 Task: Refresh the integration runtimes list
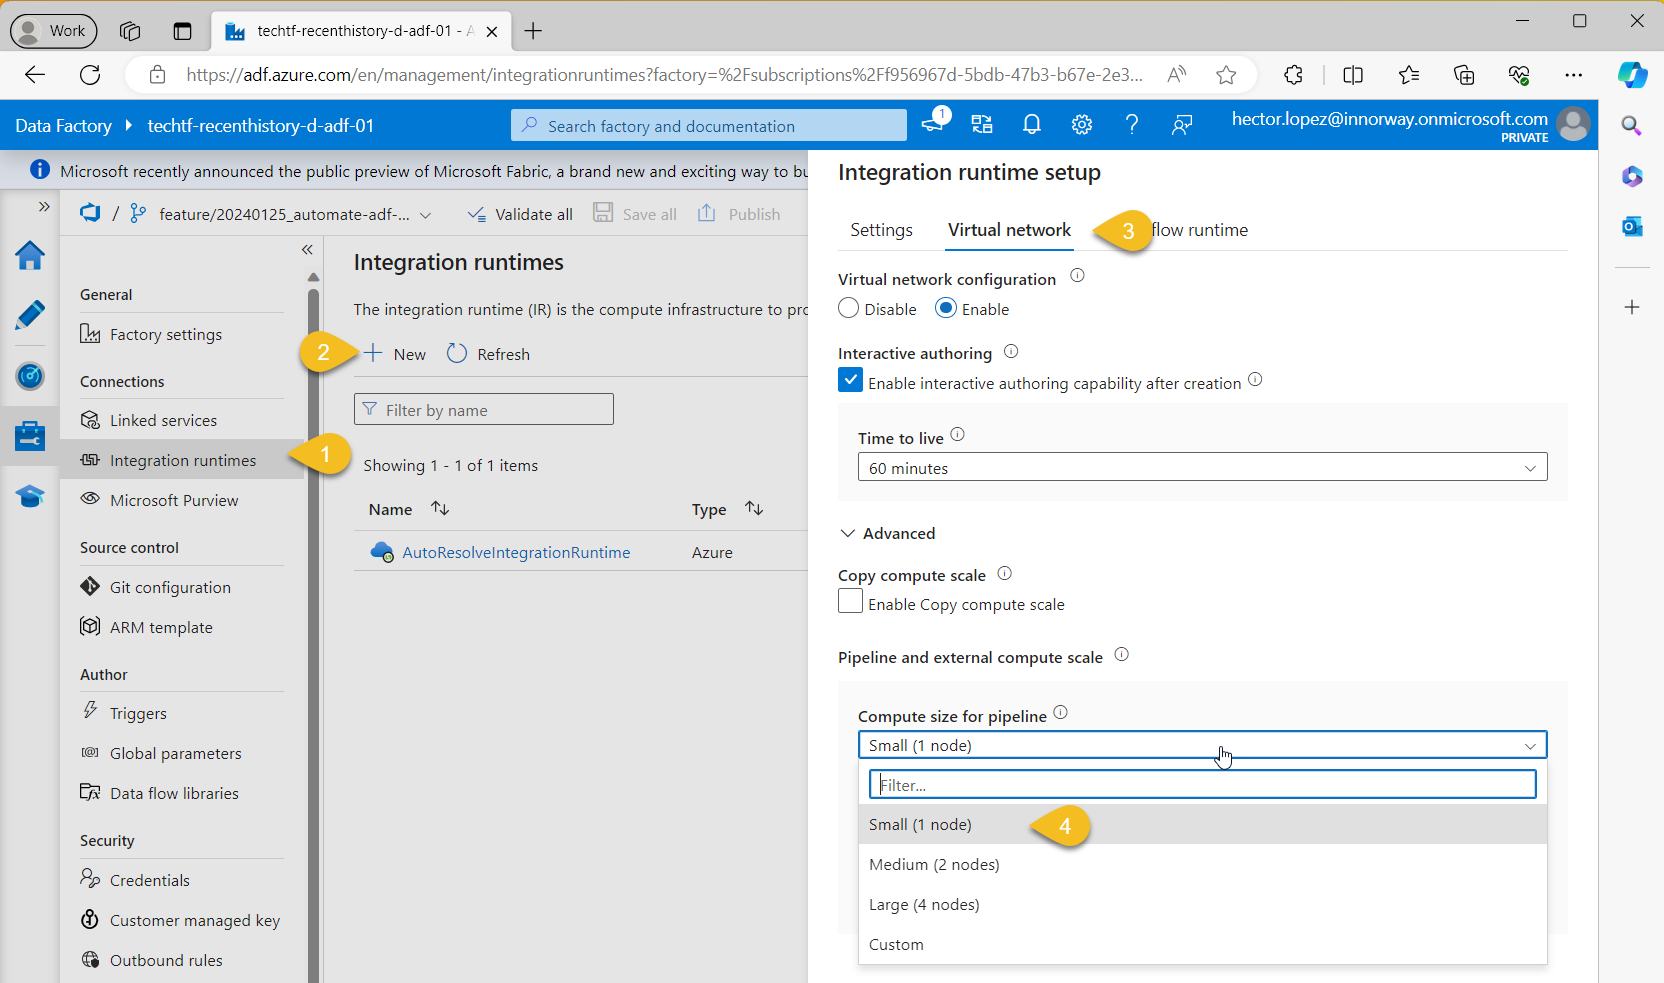(488, 354)
